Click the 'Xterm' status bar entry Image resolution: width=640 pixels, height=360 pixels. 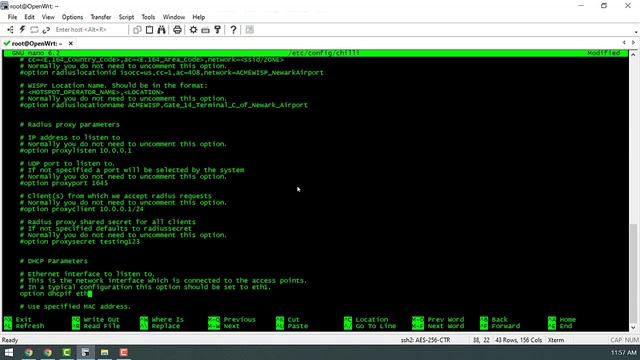pos(556,340)
